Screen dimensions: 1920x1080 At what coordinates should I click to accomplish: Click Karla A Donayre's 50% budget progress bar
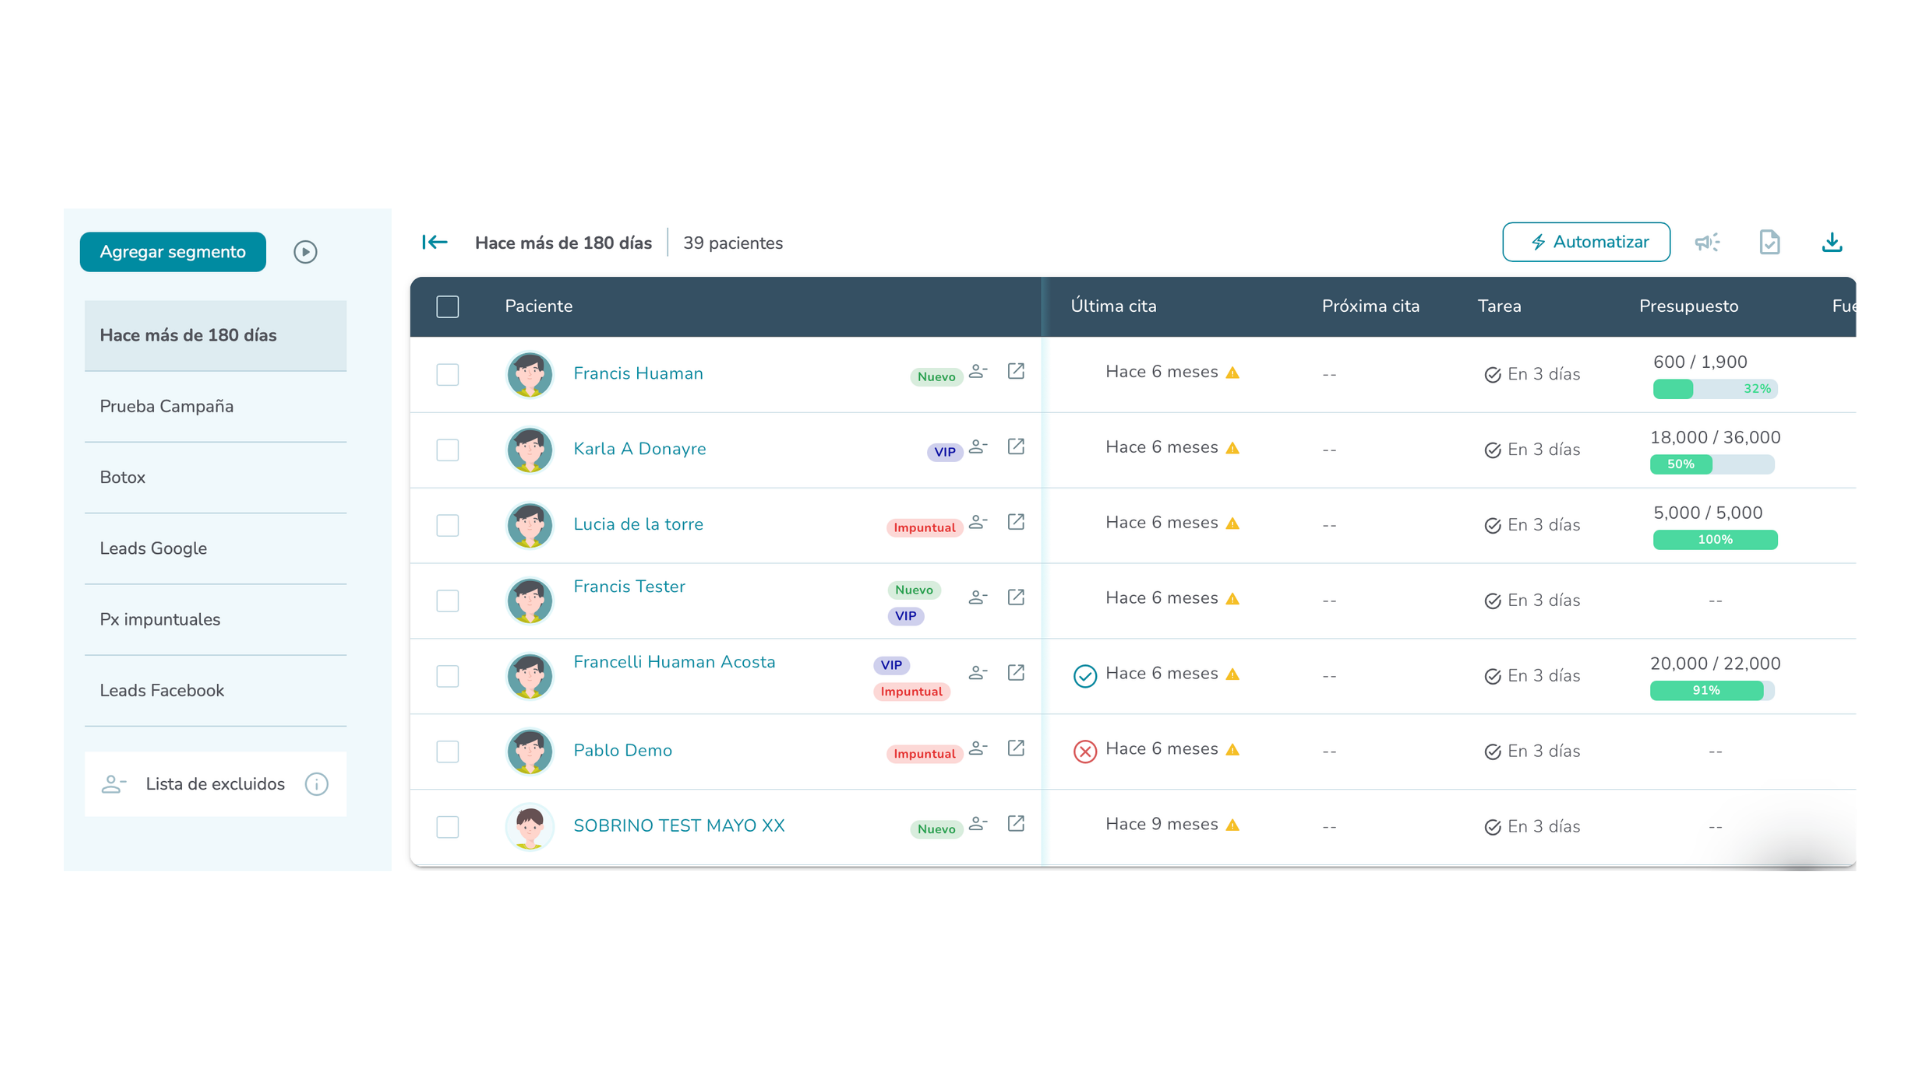pyautogui.click(x=1711, y=464)
